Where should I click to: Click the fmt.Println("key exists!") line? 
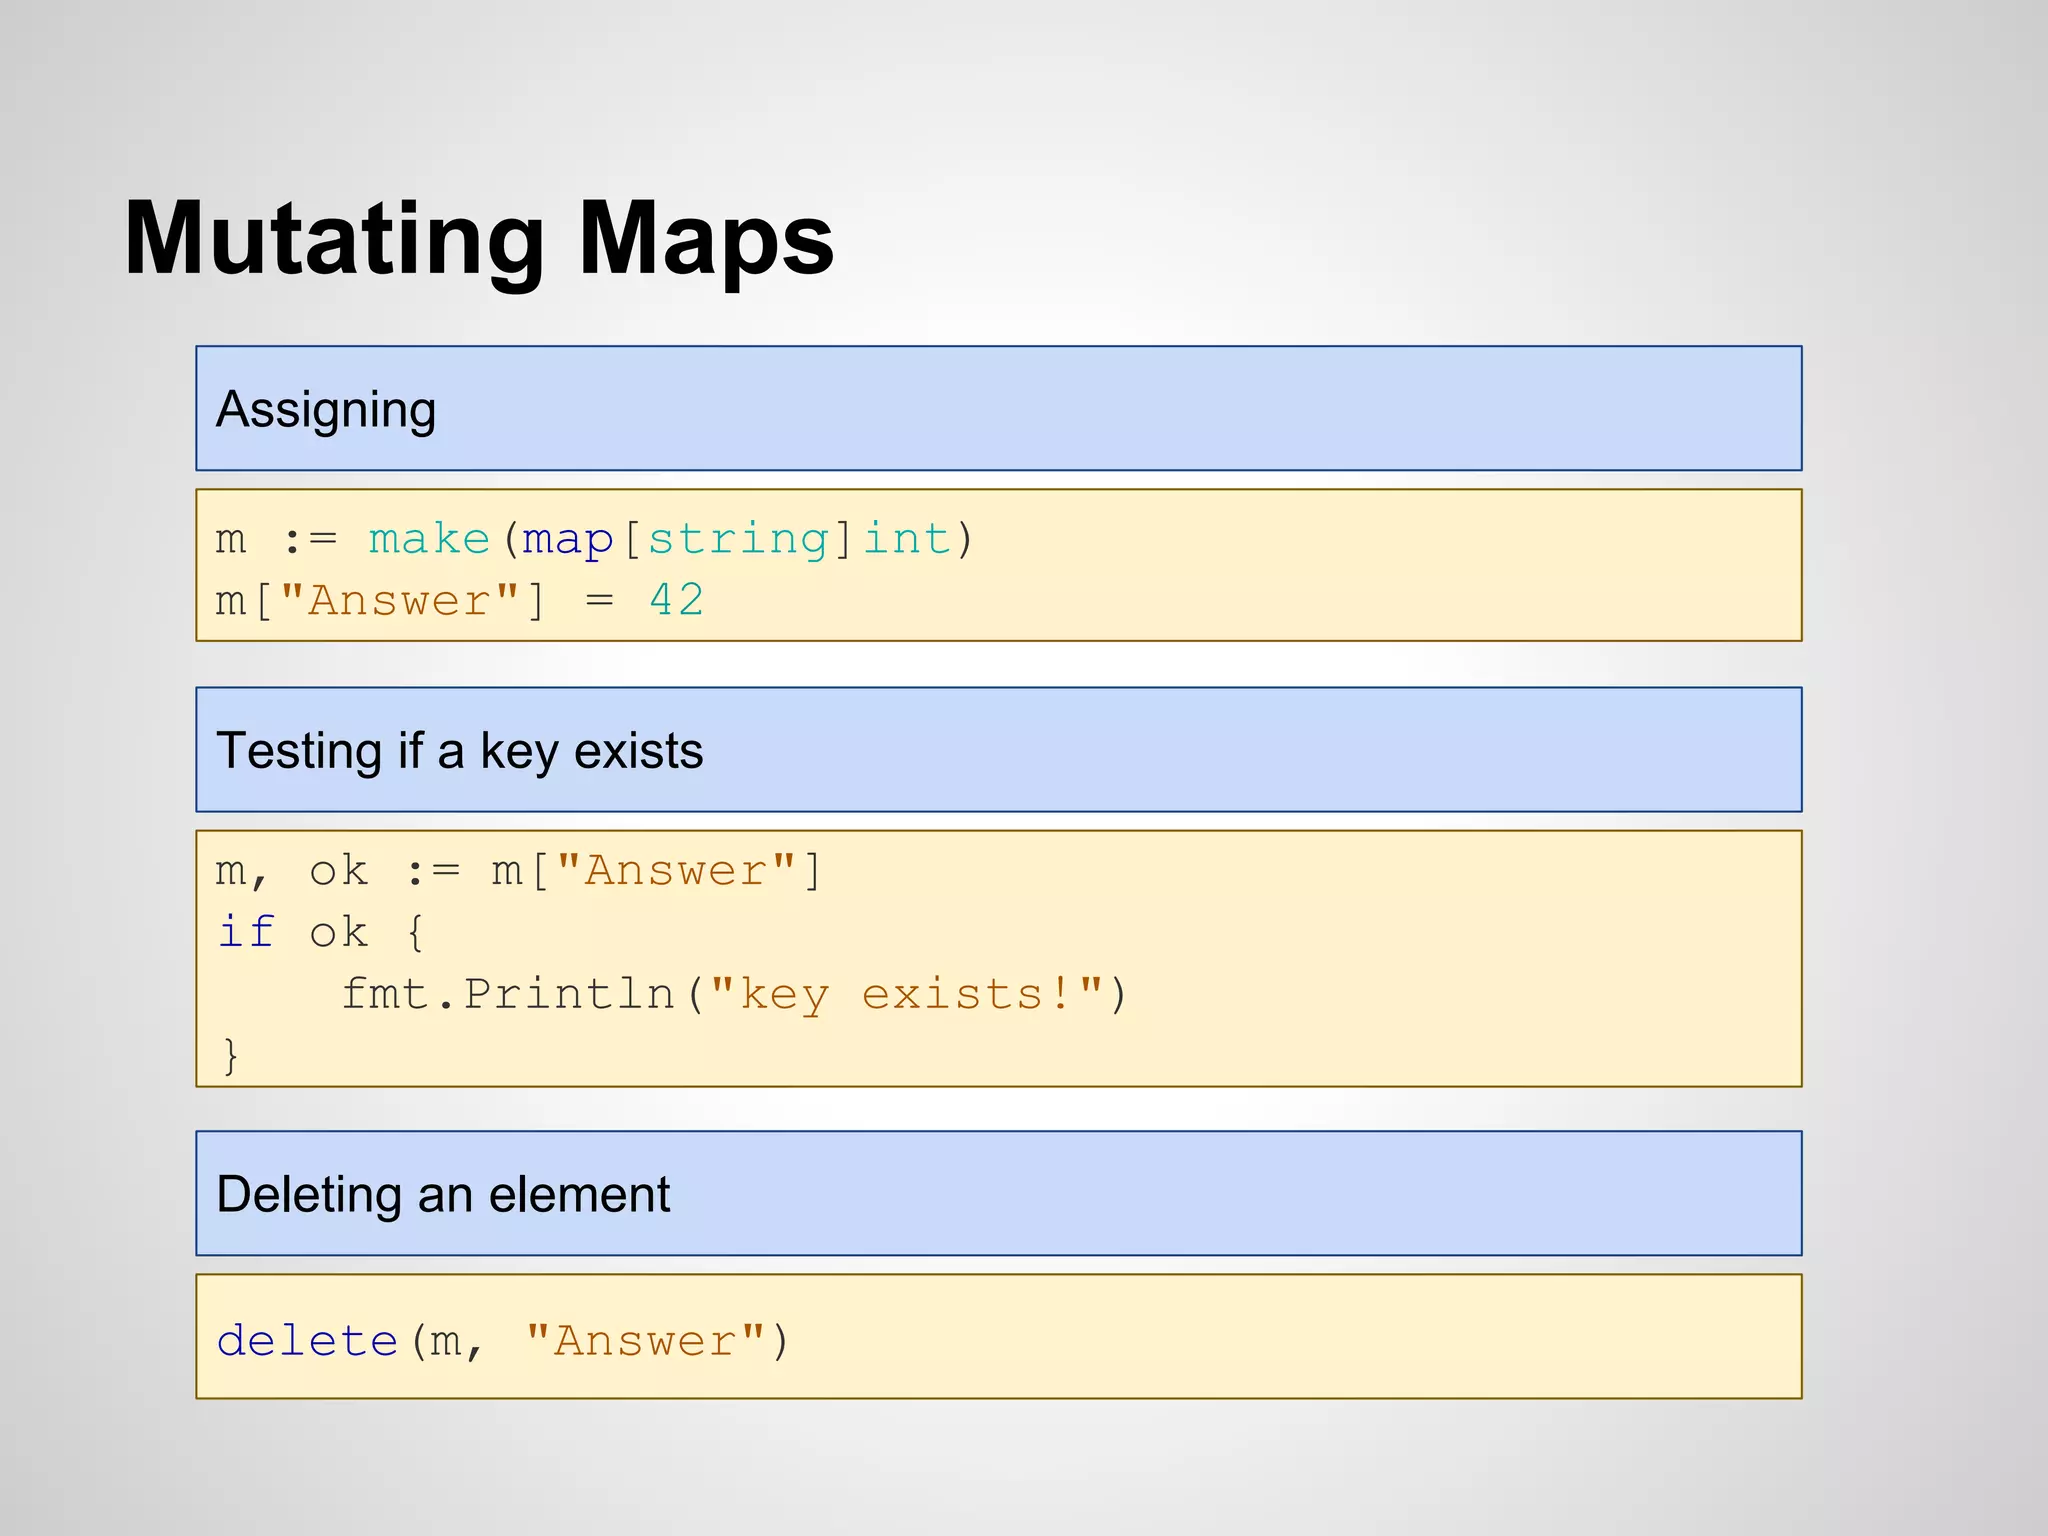[x=735, y=995]
